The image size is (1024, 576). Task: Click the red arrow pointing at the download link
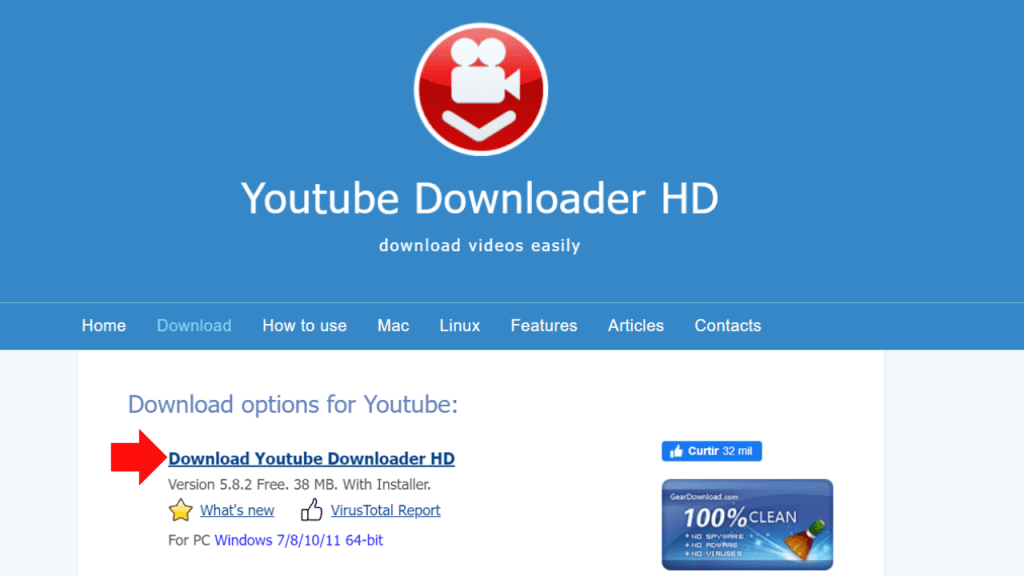click(135, 458)
